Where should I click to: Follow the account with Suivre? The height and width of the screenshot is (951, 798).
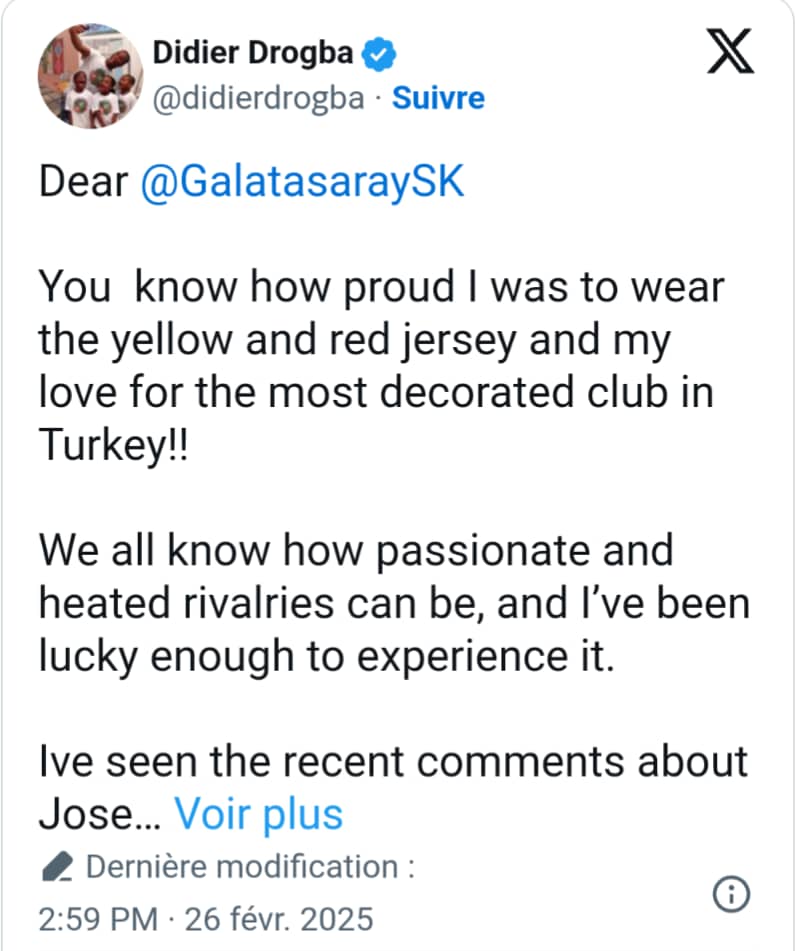pos(439,98)
